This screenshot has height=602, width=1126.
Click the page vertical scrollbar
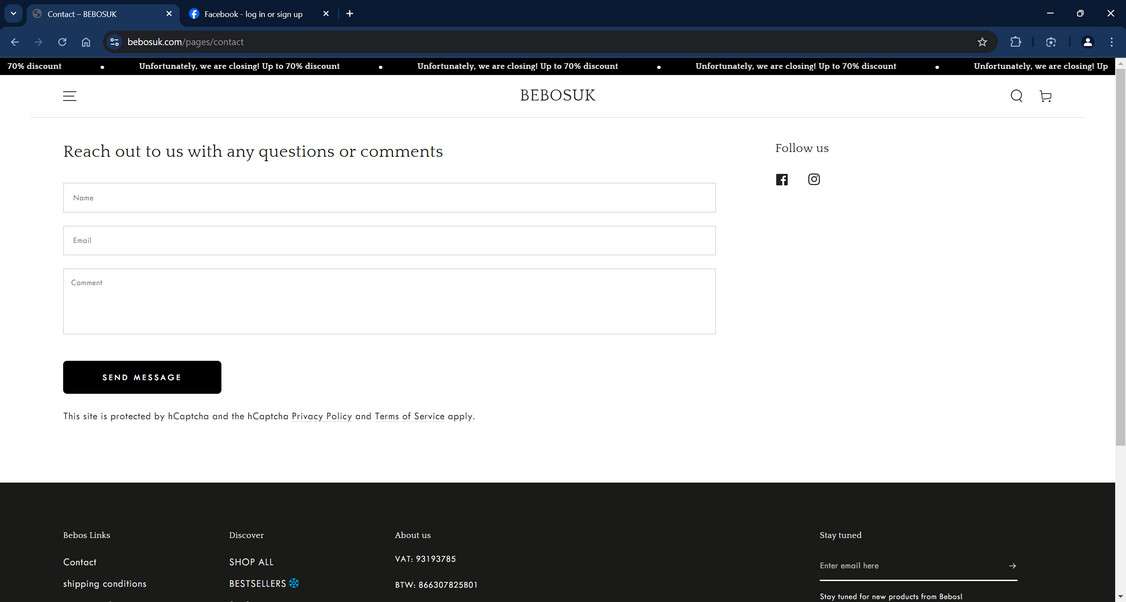1120,257
